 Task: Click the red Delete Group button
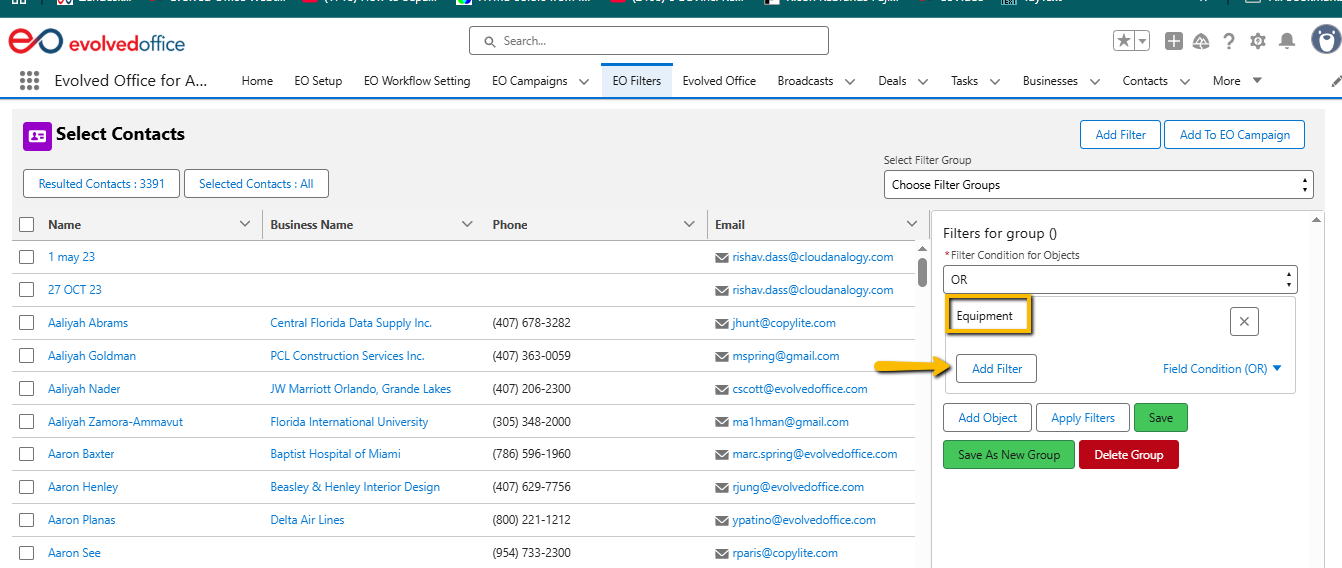1128,455
